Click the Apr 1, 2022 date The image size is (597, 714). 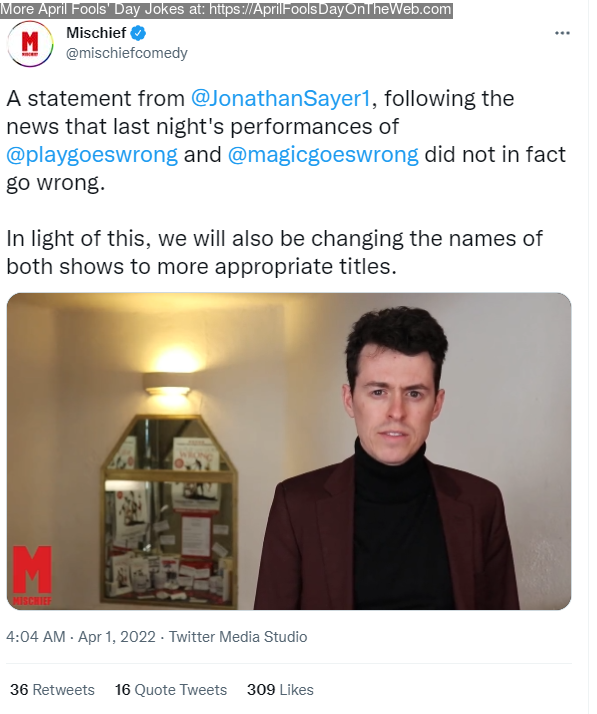[117, 636]
